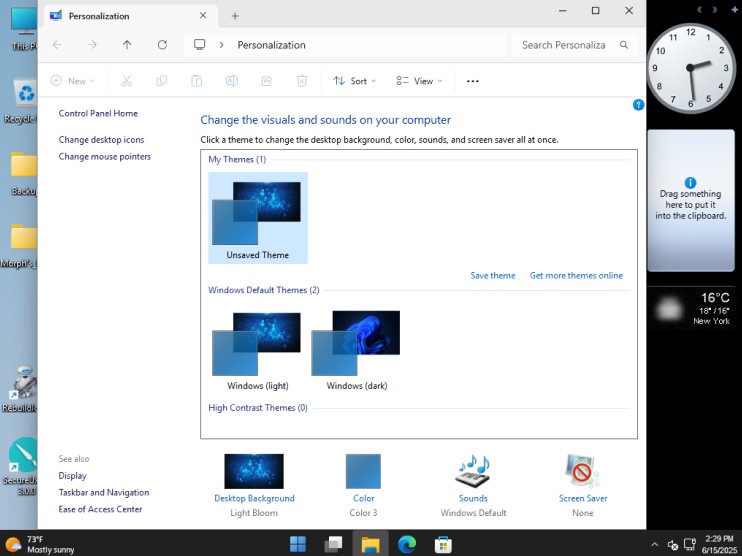
Task: Open Ease of Access Center link
Action: [100, 509]
